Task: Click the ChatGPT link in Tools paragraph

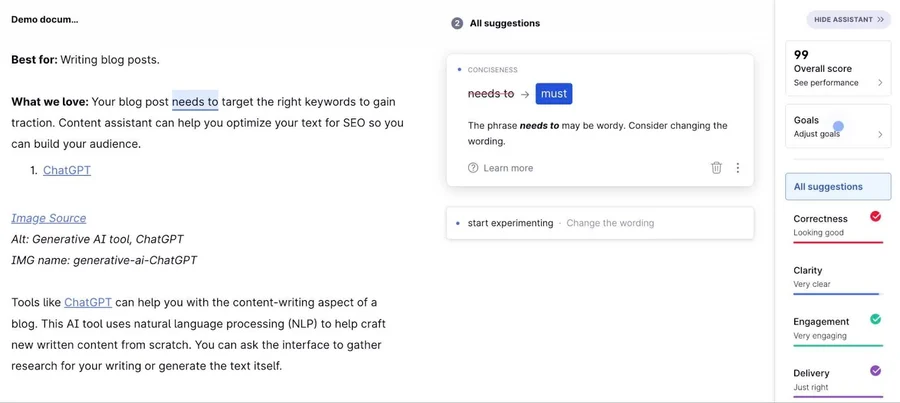Action: (88, 303)
